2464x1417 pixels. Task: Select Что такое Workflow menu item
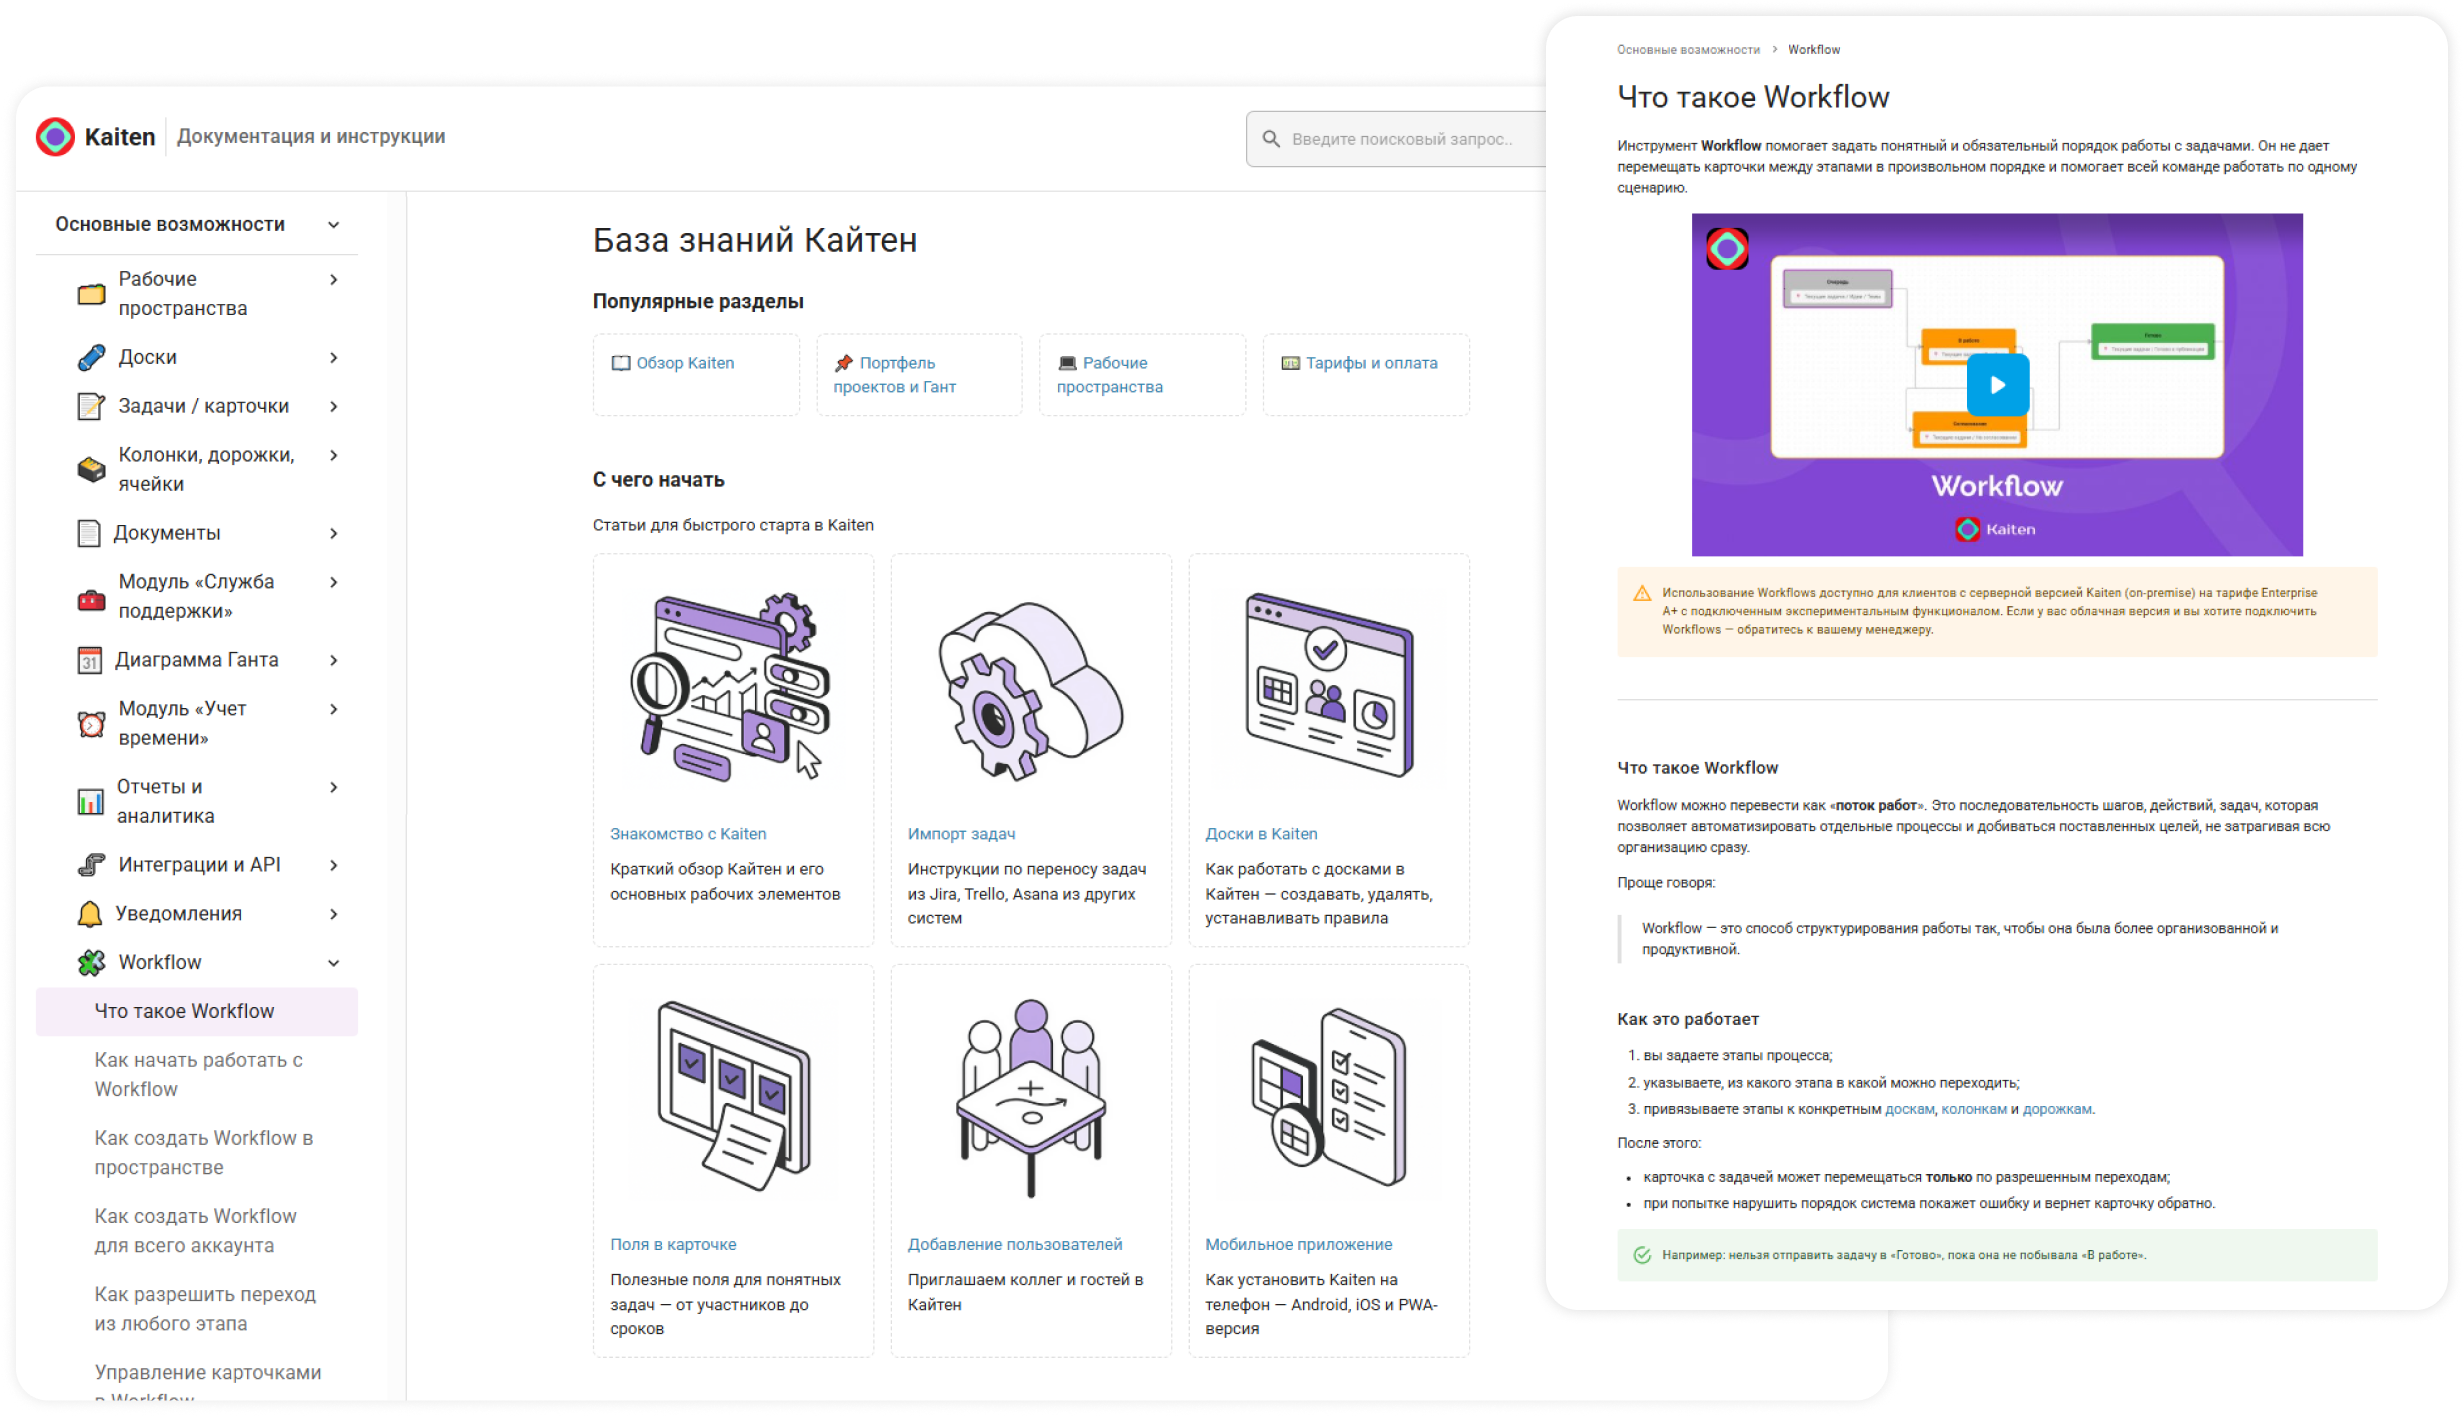coord(185,1011)
